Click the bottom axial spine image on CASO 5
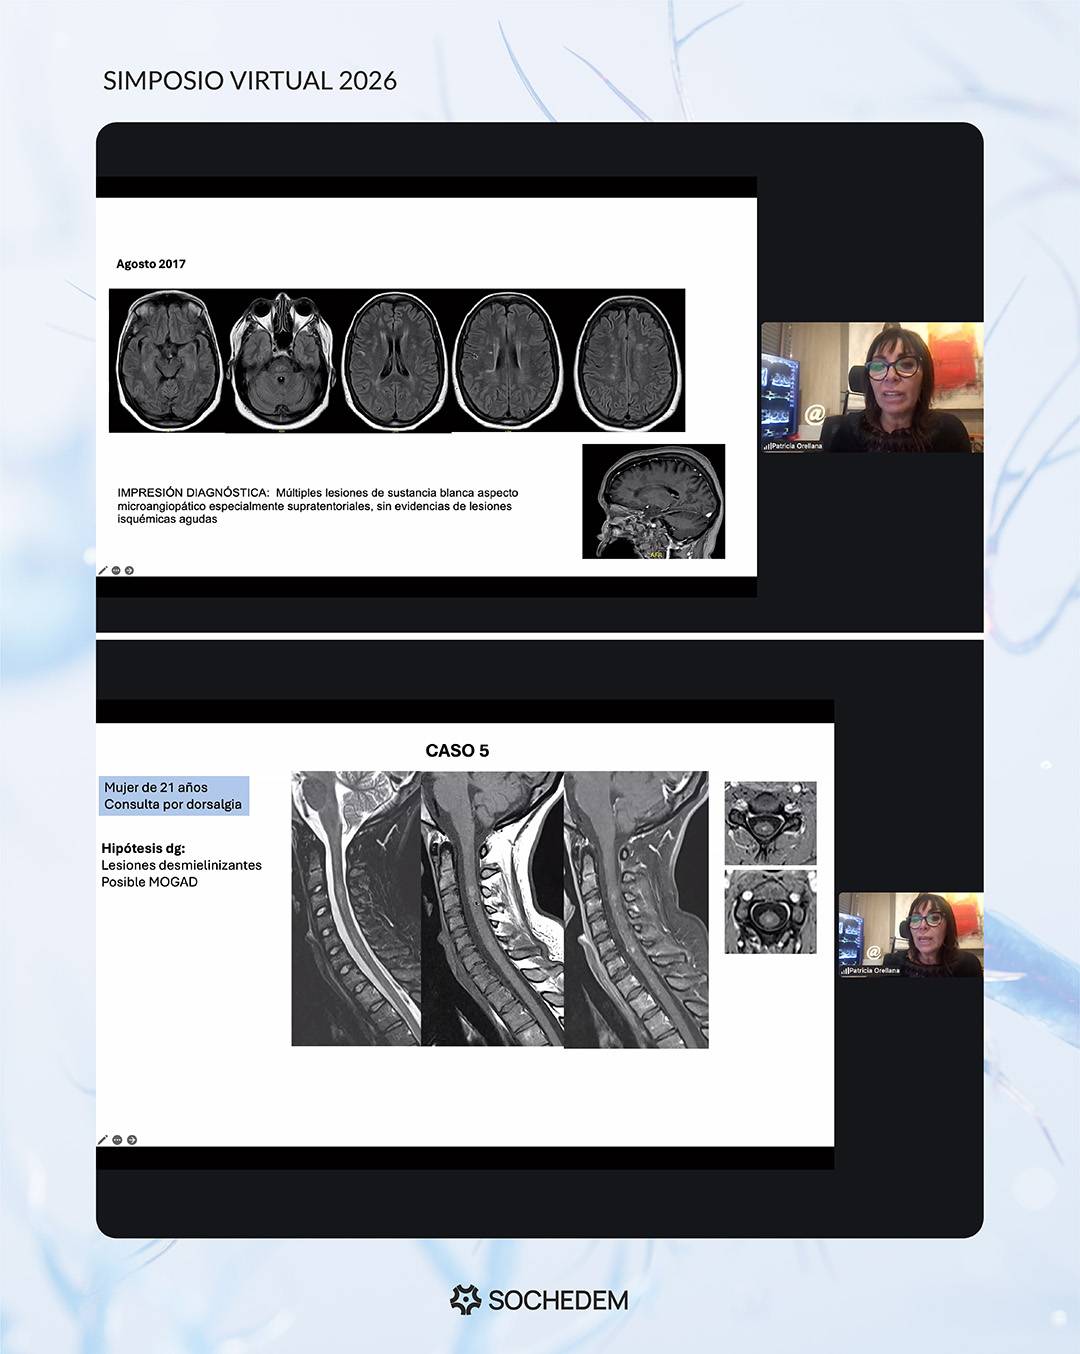Image resolution: width=1080 pixels, height=1354 pixels. pos(770,911)
